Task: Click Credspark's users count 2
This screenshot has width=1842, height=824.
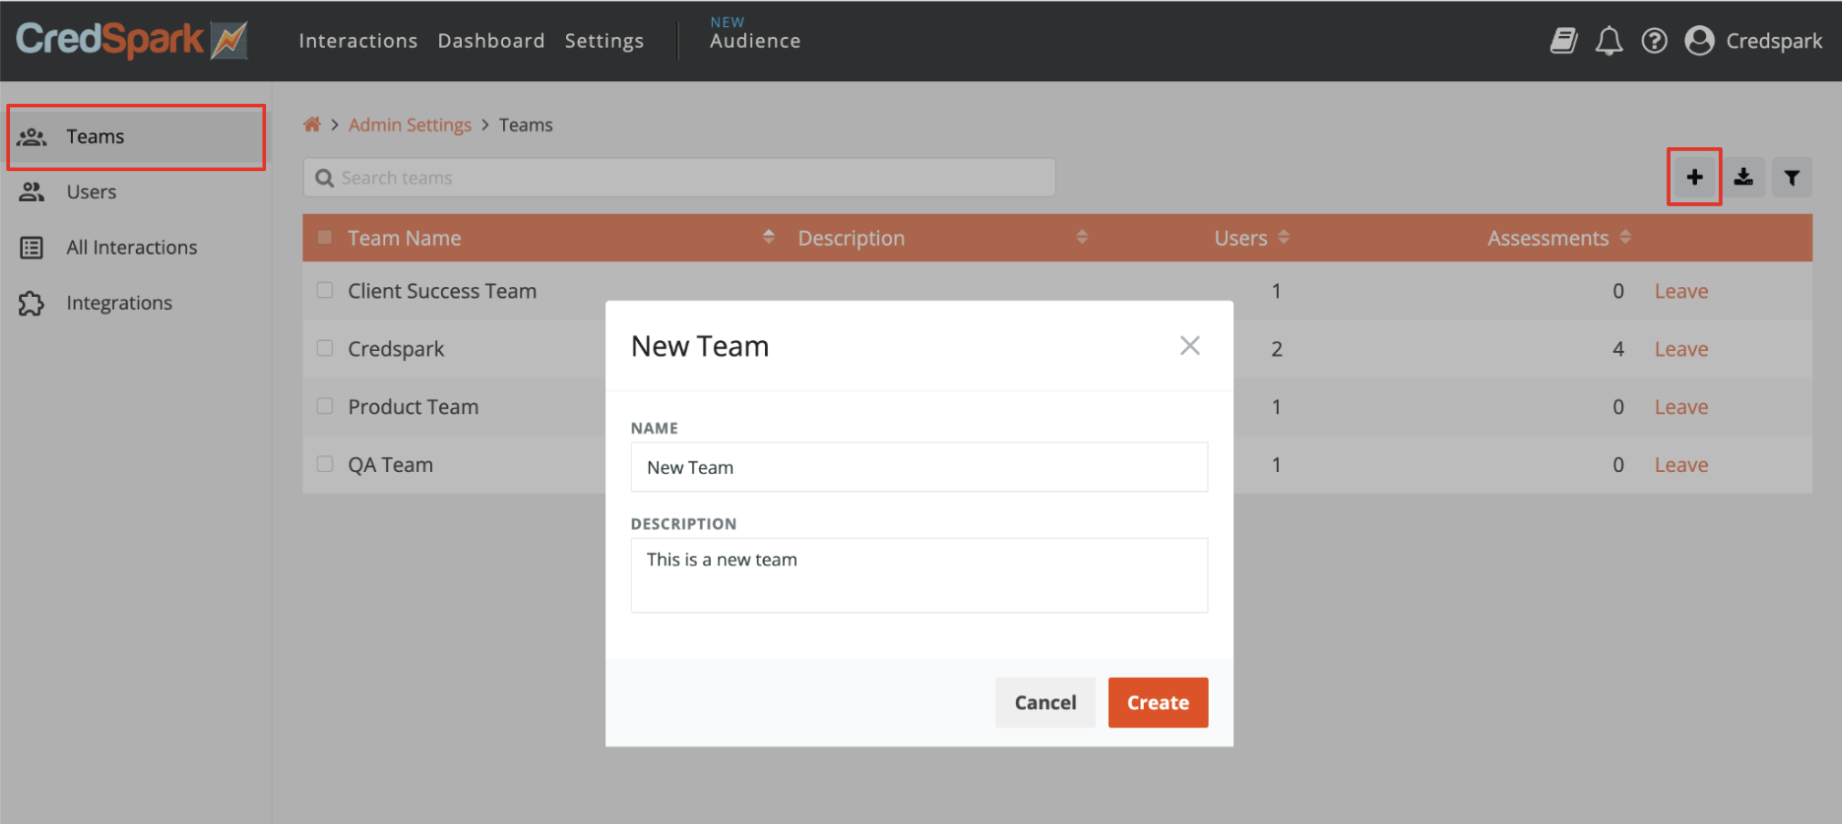Action: pyautogui.click(x=1276, y=349)
